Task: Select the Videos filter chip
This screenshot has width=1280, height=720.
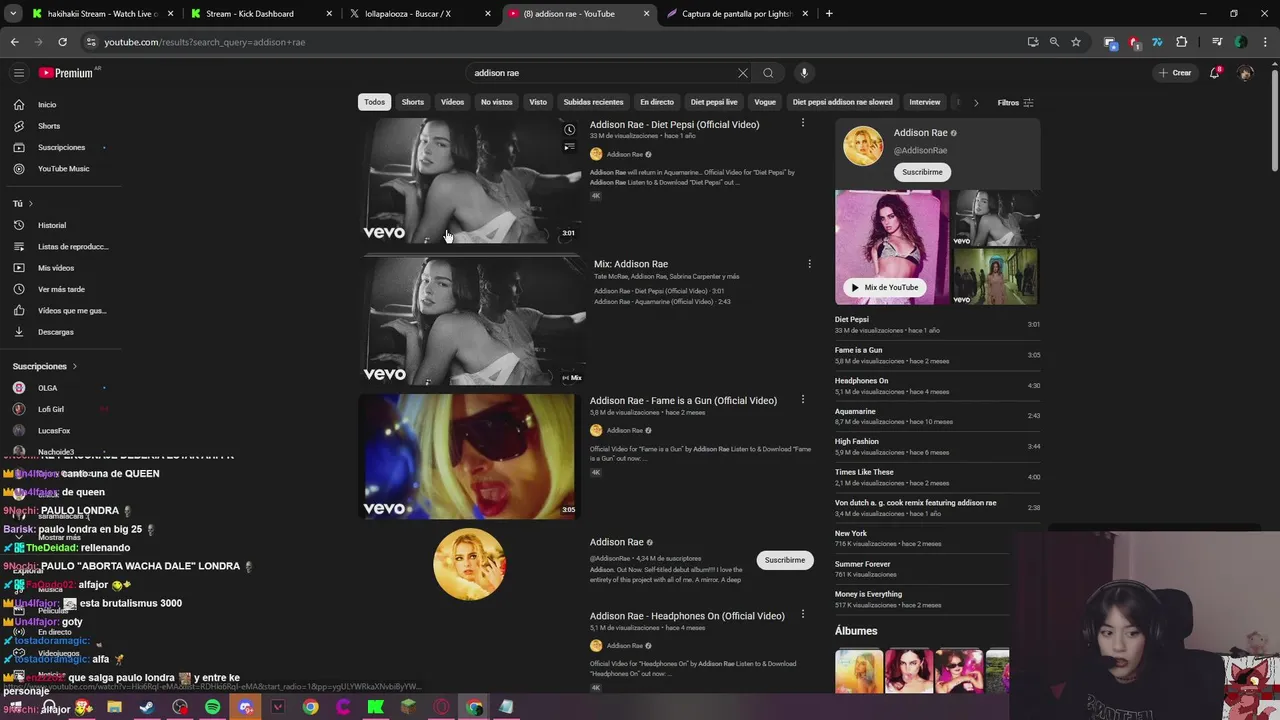Action: coord(453,102)
